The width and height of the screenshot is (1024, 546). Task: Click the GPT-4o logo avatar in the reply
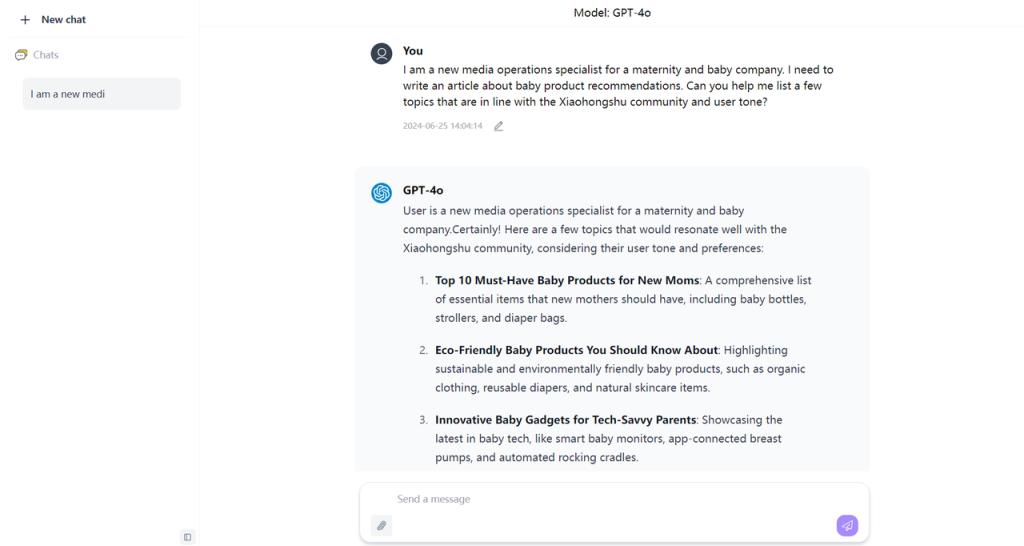(x=381, y=193)
